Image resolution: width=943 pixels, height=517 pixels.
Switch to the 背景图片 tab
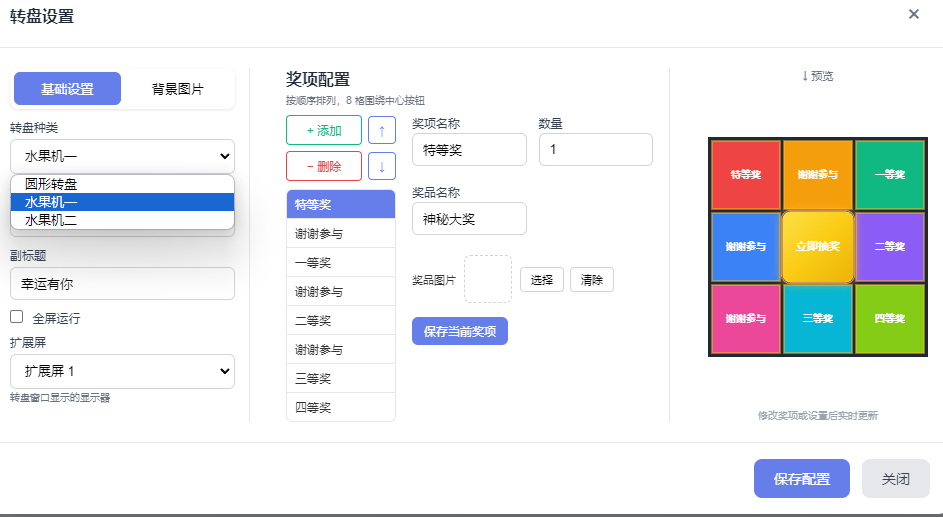177,89
